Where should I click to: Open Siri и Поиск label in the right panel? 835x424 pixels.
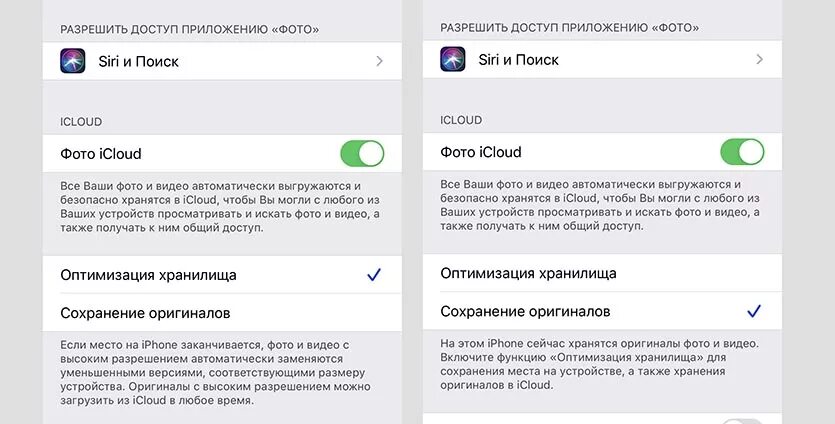519,60
